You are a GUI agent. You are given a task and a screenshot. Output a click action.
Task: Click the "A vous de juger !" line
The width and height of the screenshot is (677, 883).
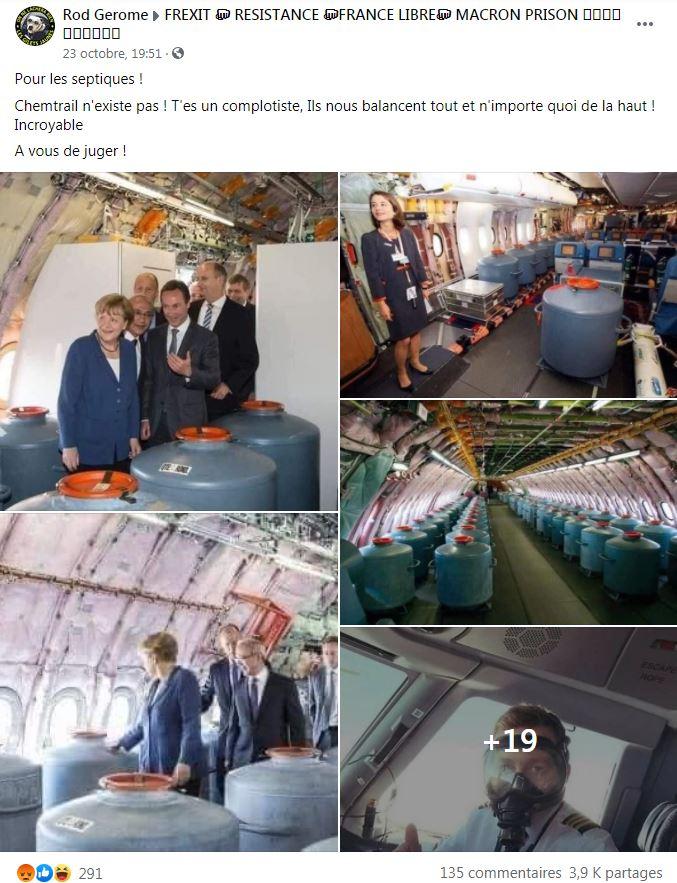[70, 151]
